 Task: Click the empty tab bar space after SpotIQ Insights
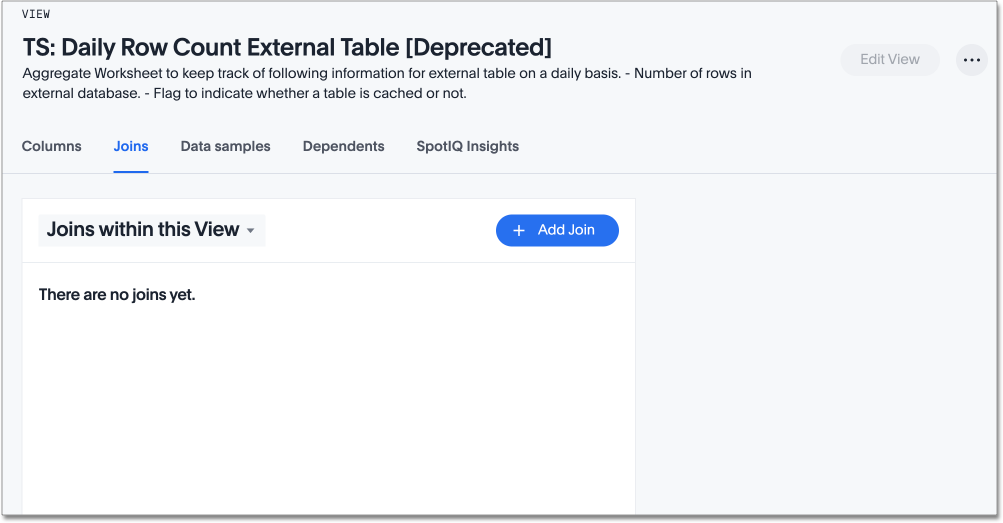pyautogui.click(x=750, y=146)
